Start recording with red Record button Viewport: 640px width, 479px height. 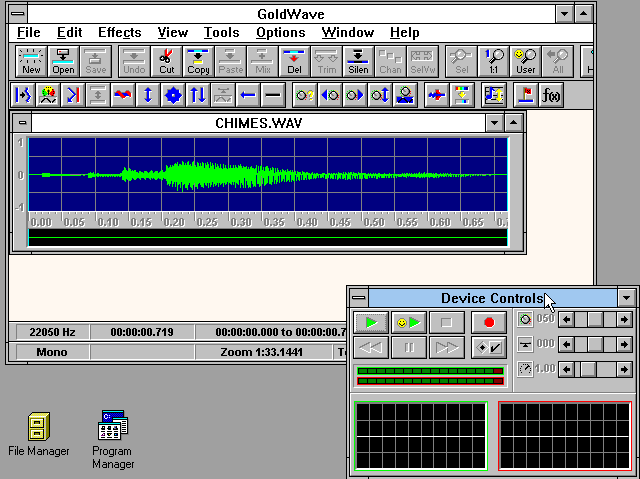click(x=489, y=323)
